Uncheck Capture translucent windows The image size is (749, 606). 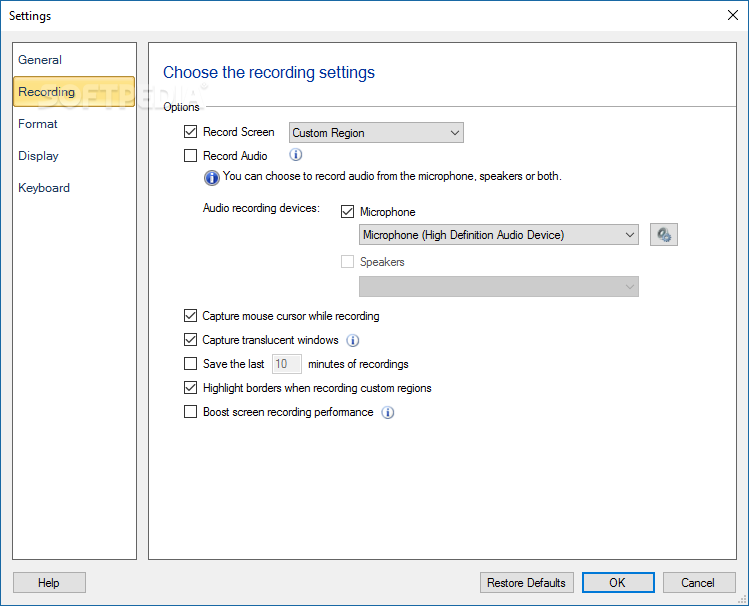click(x=190, y=339)
